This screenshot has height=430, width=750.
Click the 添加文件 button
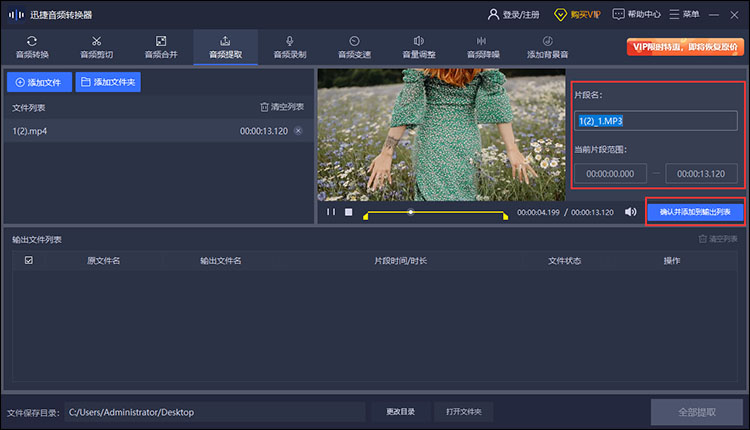[39, 82]
